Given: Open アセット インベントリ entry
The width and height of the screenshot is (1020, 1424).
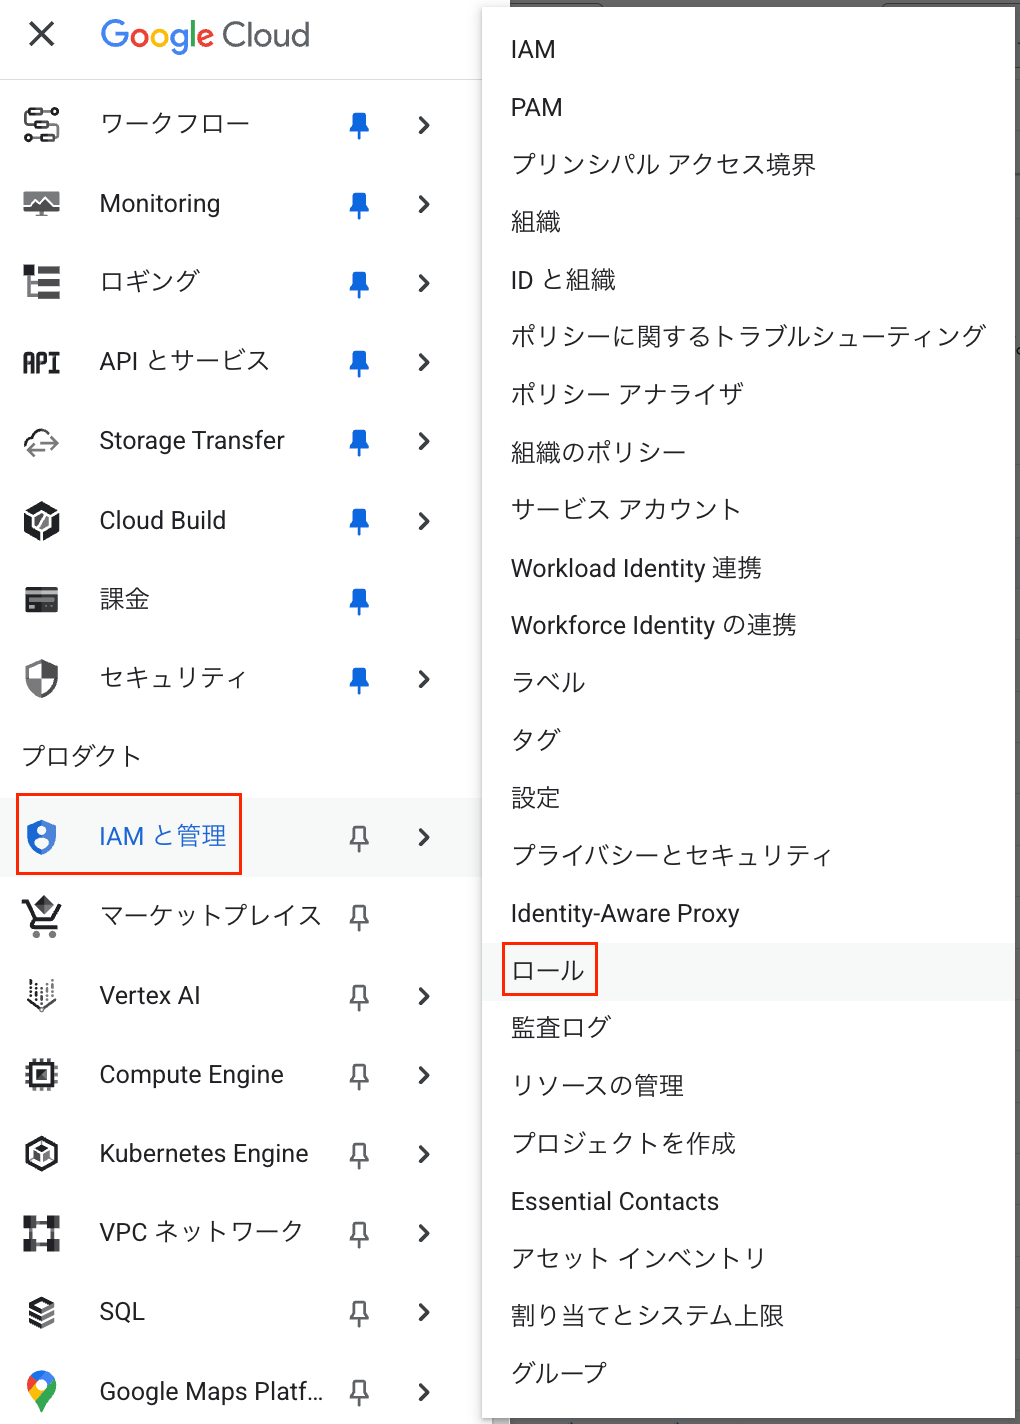Looking at the screenshot, I should pos(639,1258).
